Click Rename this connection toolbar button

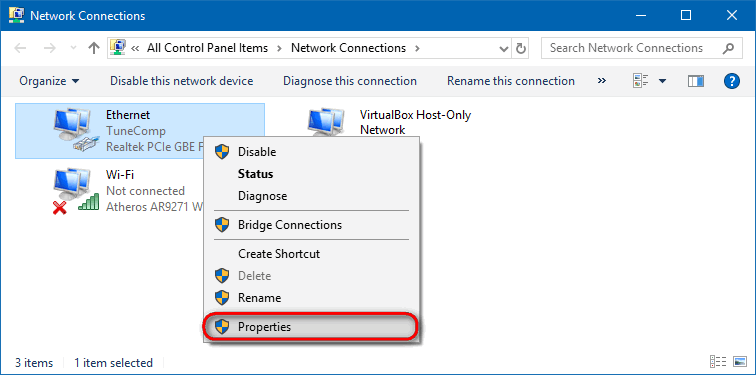[511, 81]
